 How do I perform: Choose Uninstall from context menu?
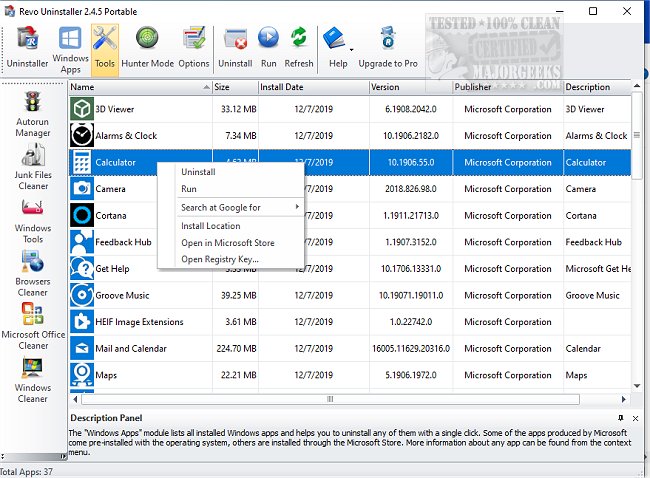198,172
